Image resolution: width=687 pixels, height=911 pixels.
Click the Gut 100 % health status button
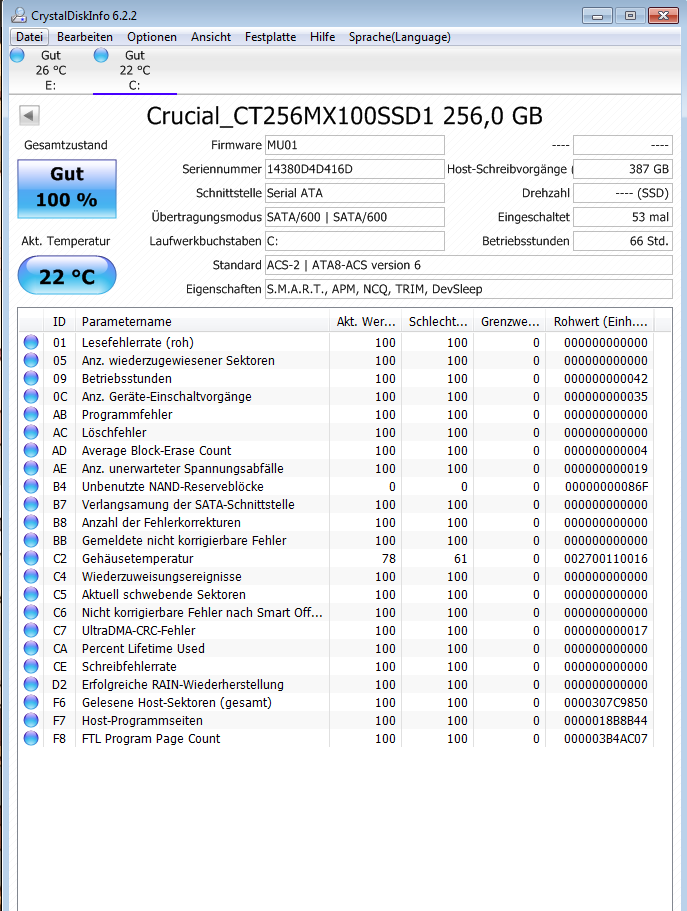[x=67, y=189]
